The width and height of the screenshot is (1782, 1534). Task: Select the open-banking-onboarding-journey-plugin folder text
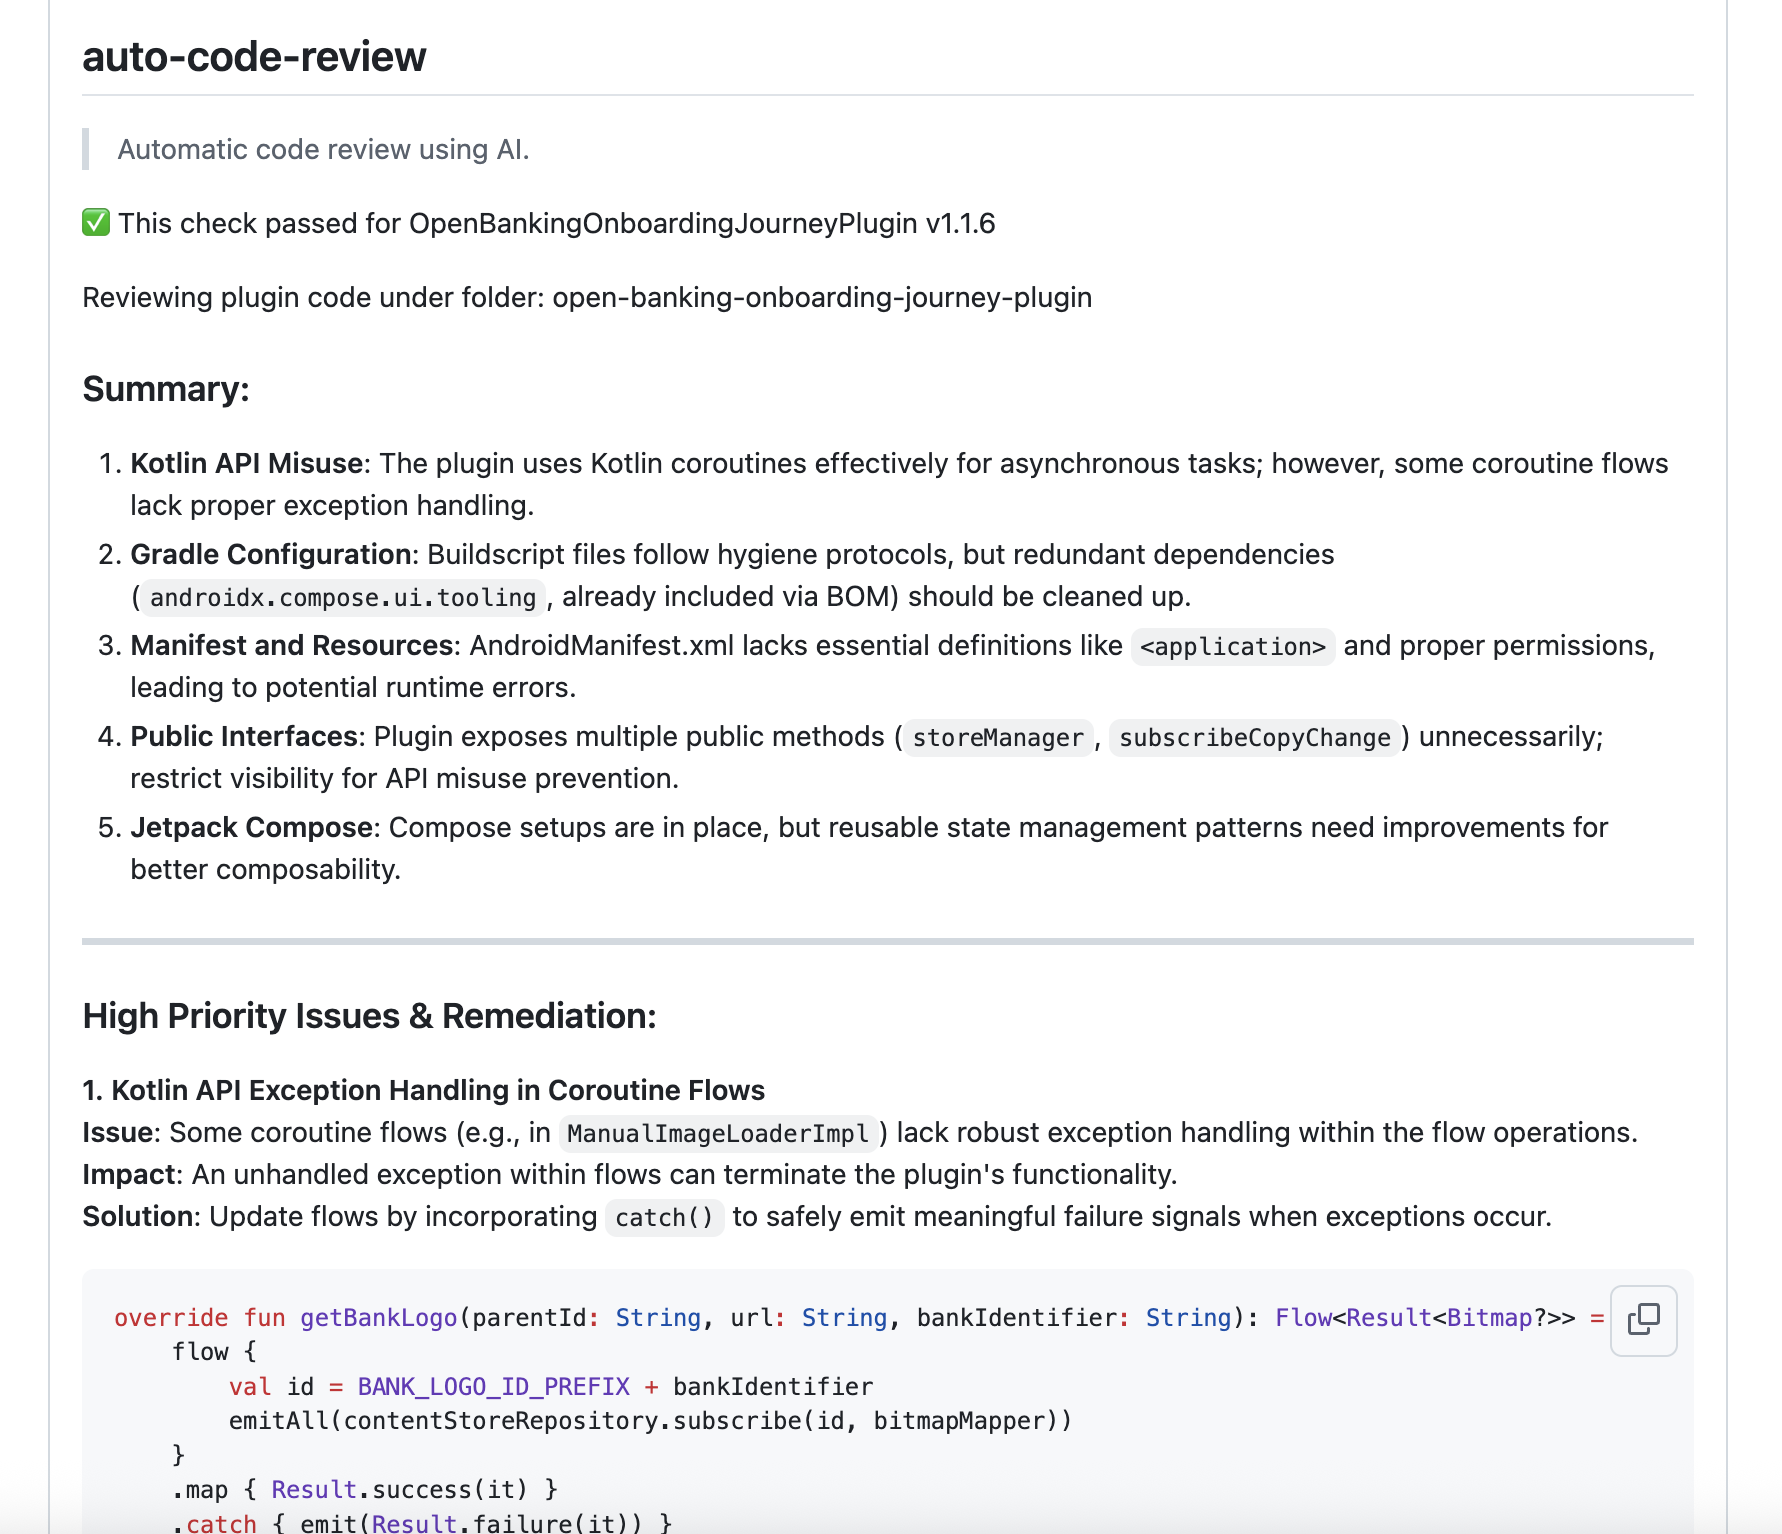pyautogui.click(x=824, y=297)
